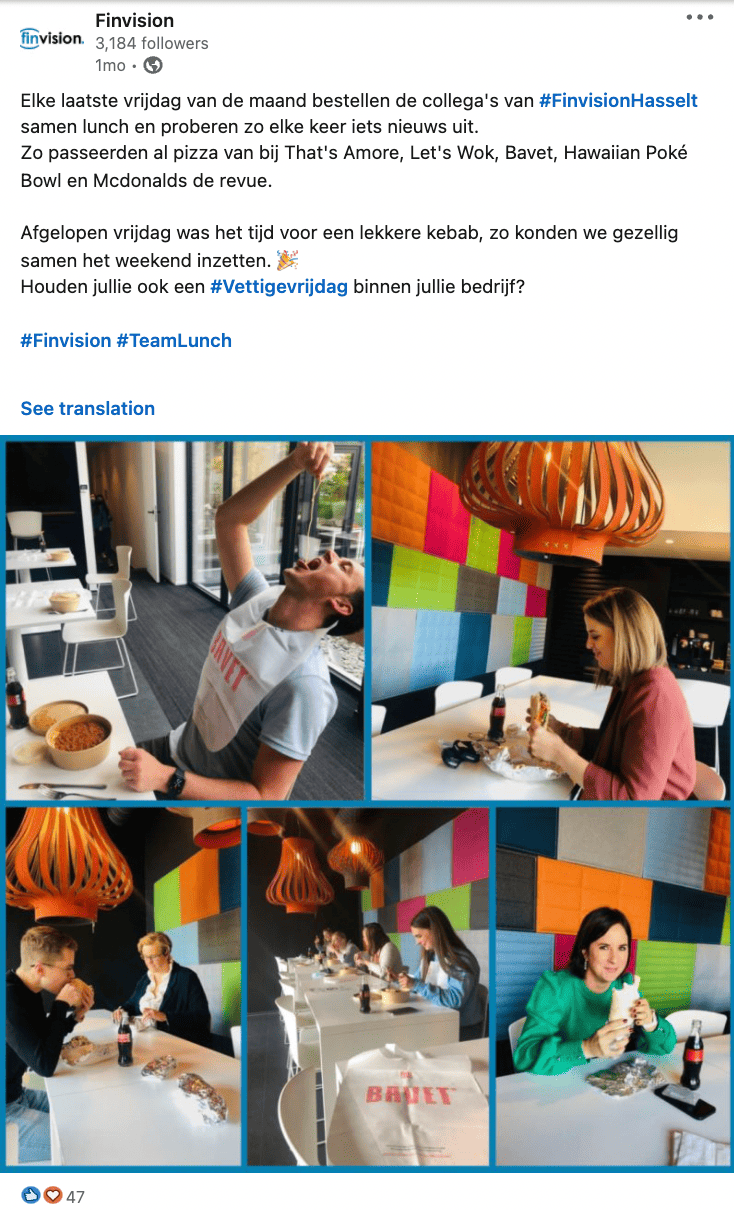
Task: Open the 47 reactions count
Action: [x=76, y=1196]
